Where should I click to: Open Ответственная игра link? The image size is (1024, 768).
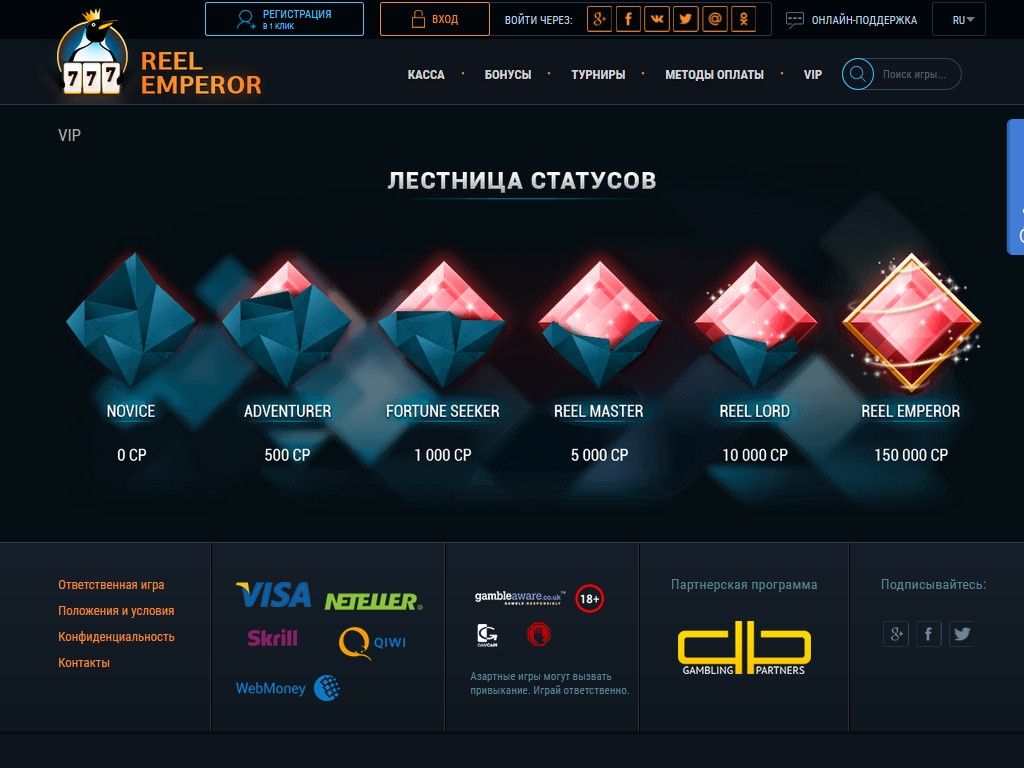point(111,584)
